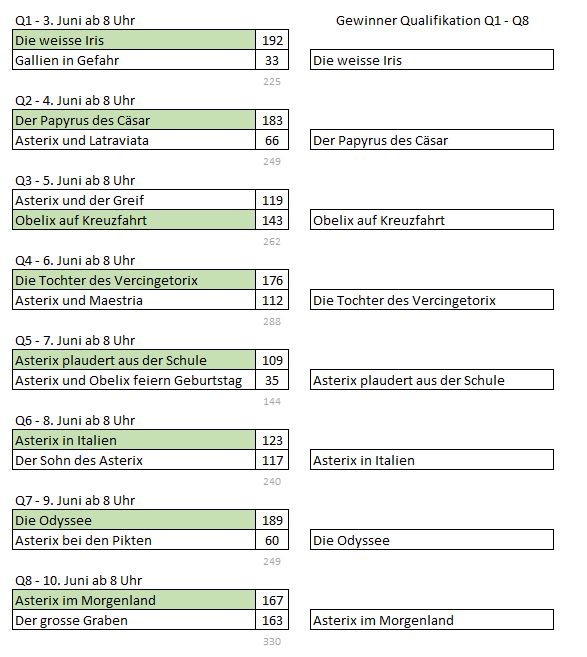Select the 'Gallien in Gefahr' cell

[x=134, y=60]
